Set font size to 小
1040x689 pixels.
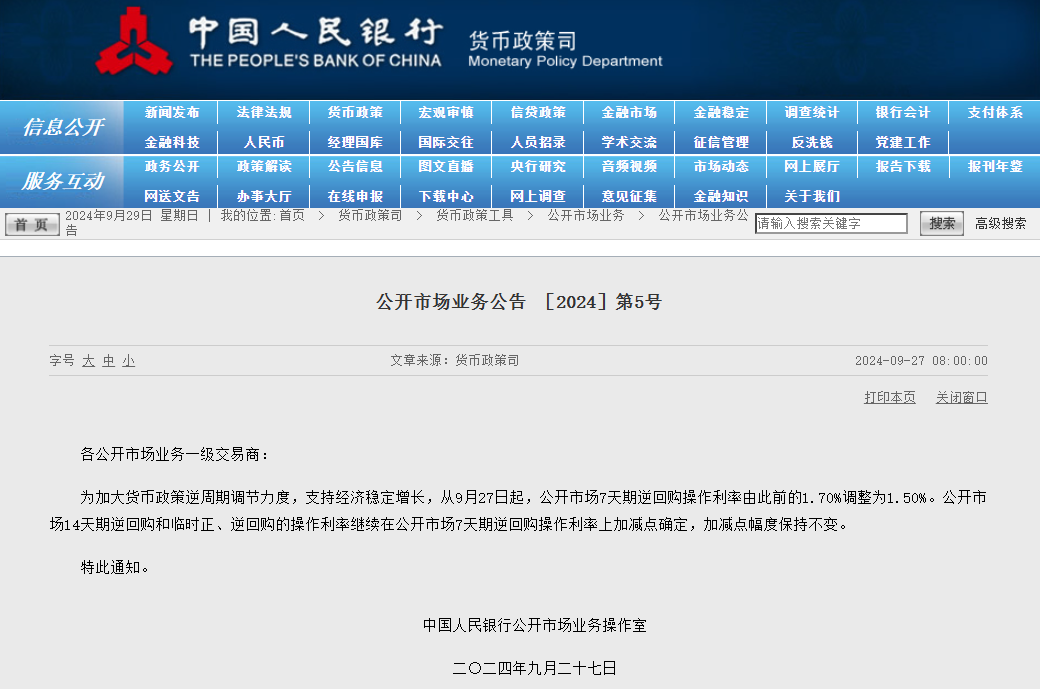pos(128,361)
